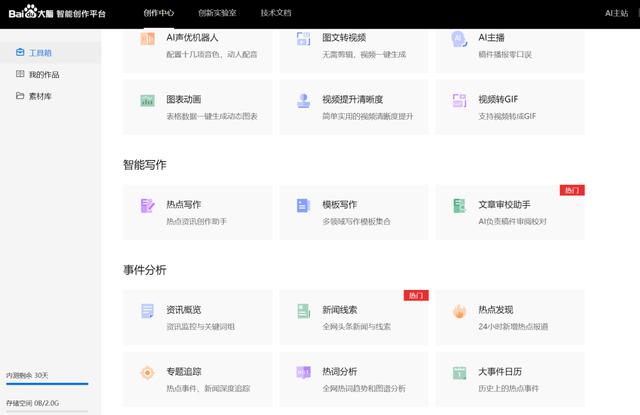Image resolution: width=640 pixels, height=415 pixels.
Task: Select the 视频转GIF icon
Action: click(x=459, y=101)
